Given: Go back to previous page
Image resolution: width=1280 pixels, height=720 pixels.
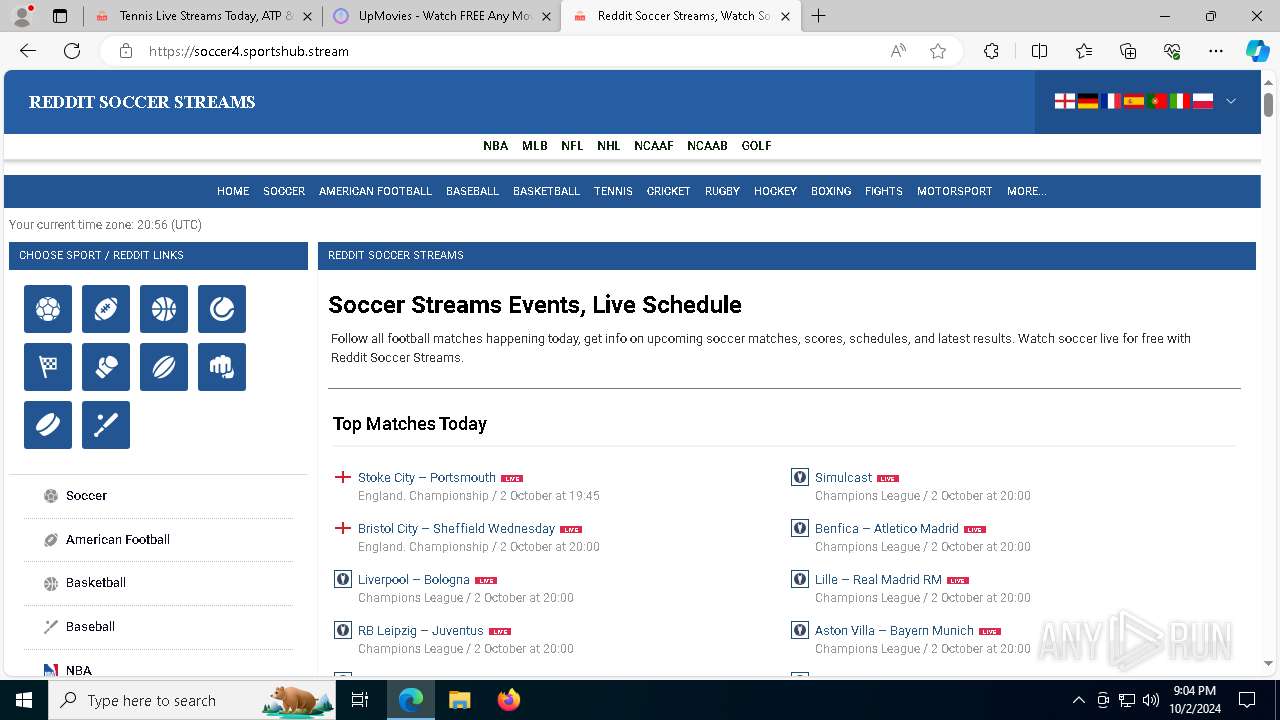Looking at the screenshot, I should (x=28, y=51).
